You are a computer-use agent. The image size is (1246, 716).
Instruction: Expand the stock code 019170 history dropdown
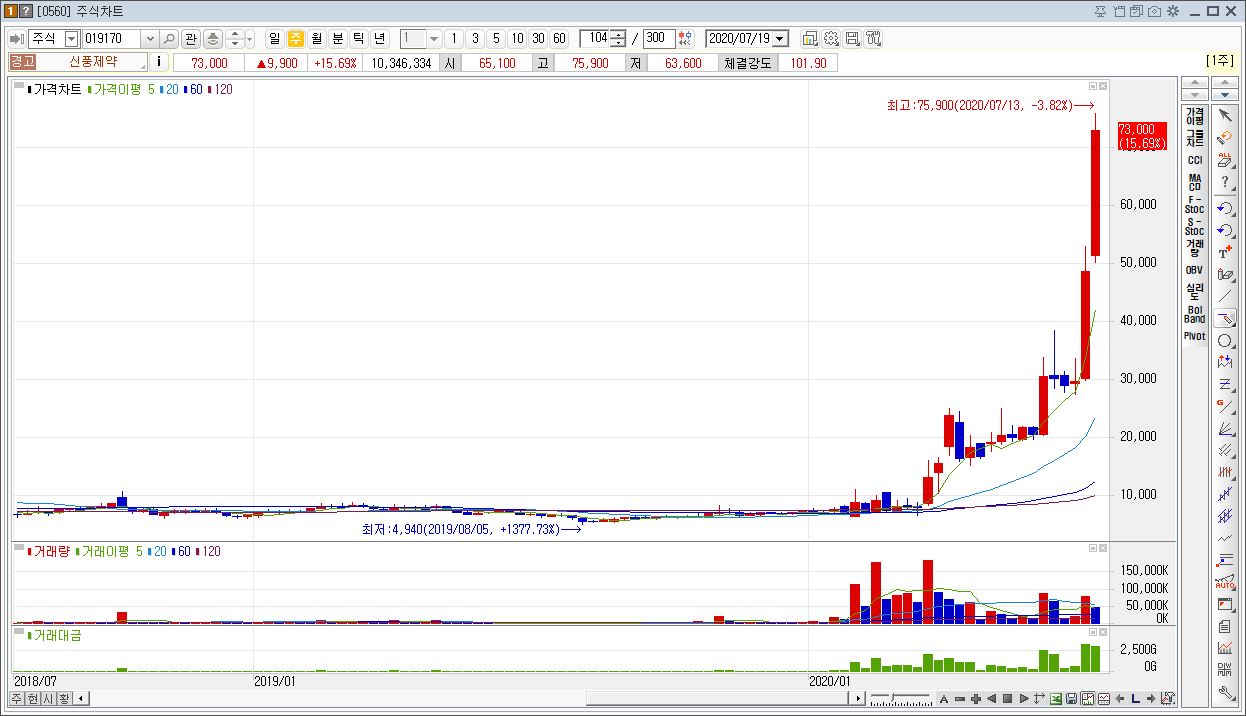coord(150,38)
